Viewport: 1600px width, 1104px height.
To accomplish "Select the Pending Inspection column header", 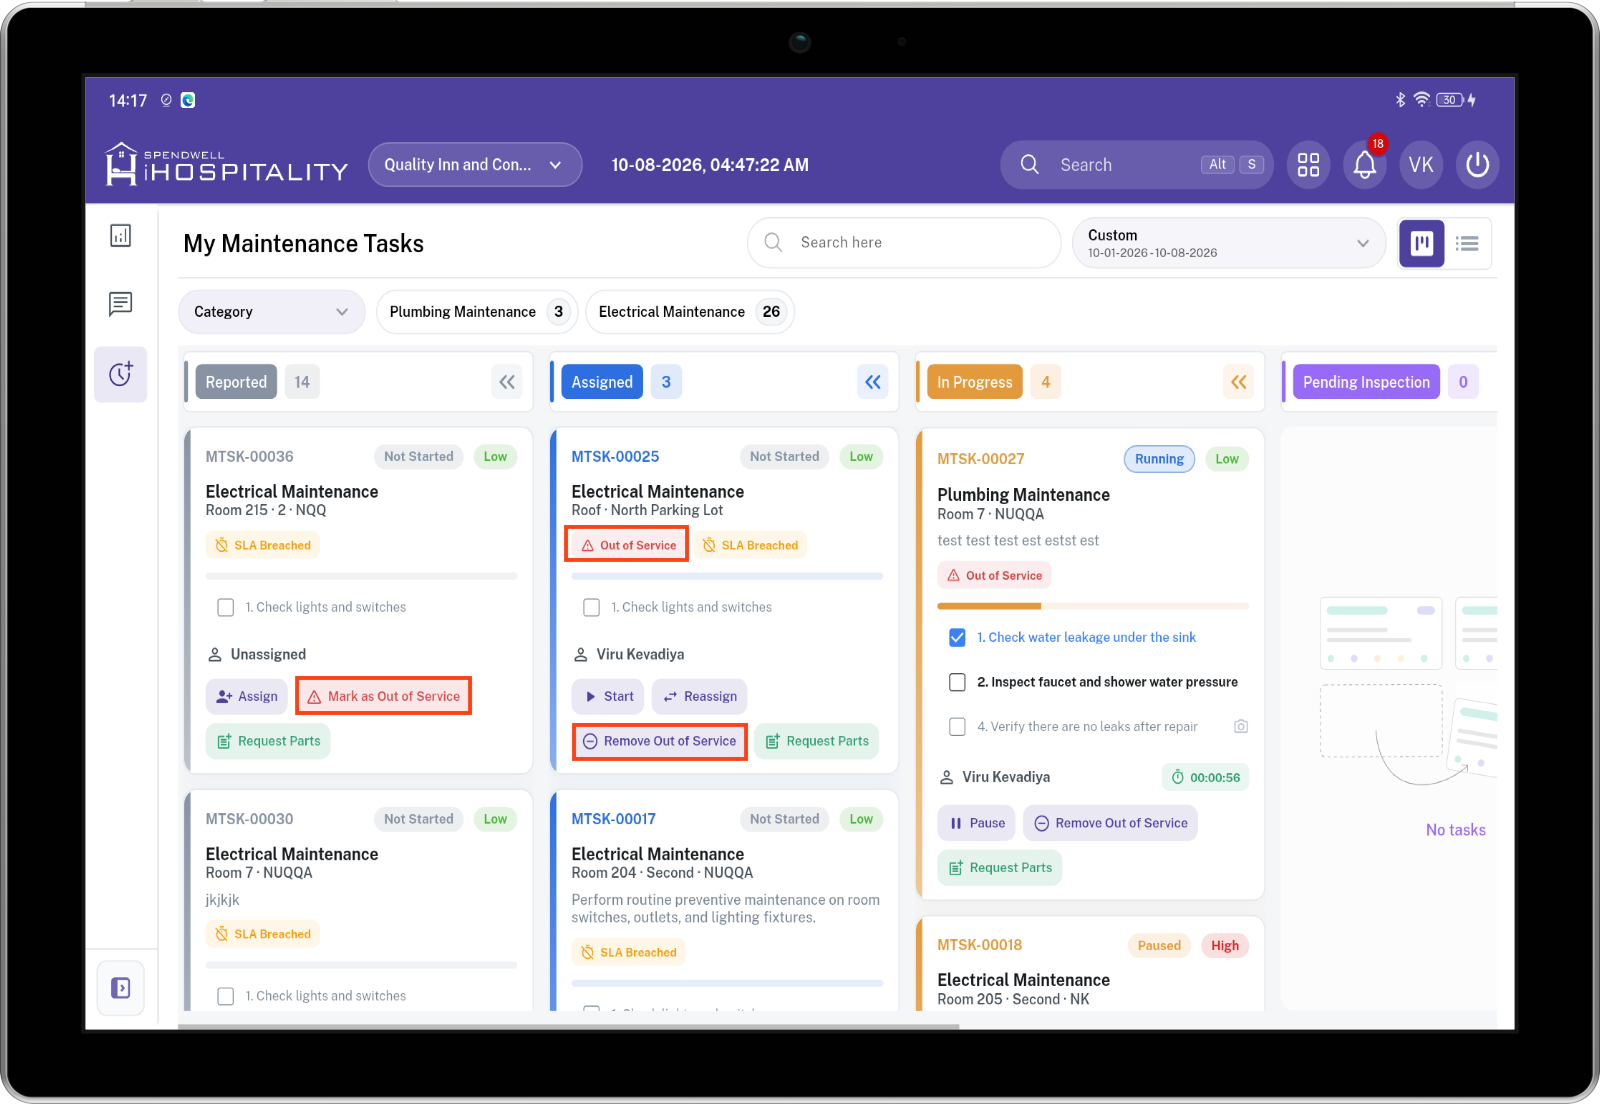I will pyautogui.click(x=1366, y=382).
